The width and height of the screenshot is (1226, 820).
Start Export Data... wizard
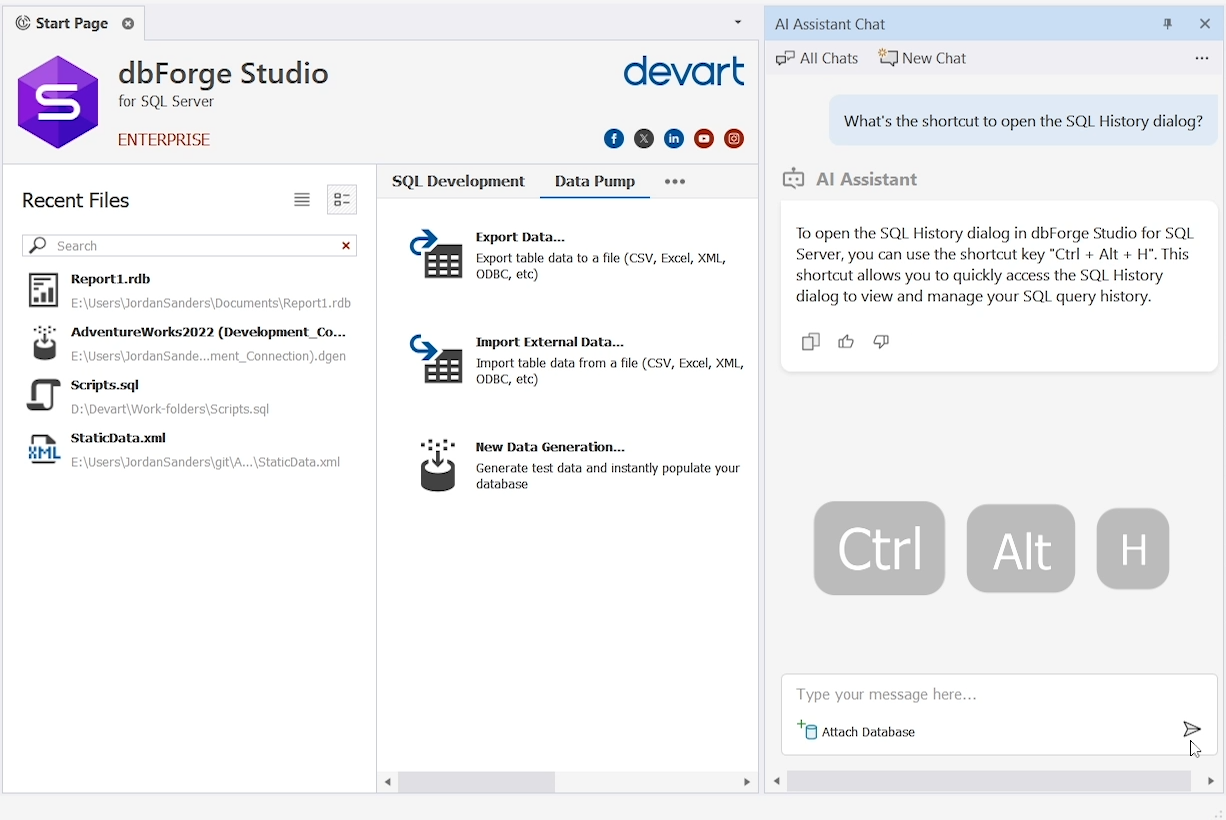[x=520, y=237]
